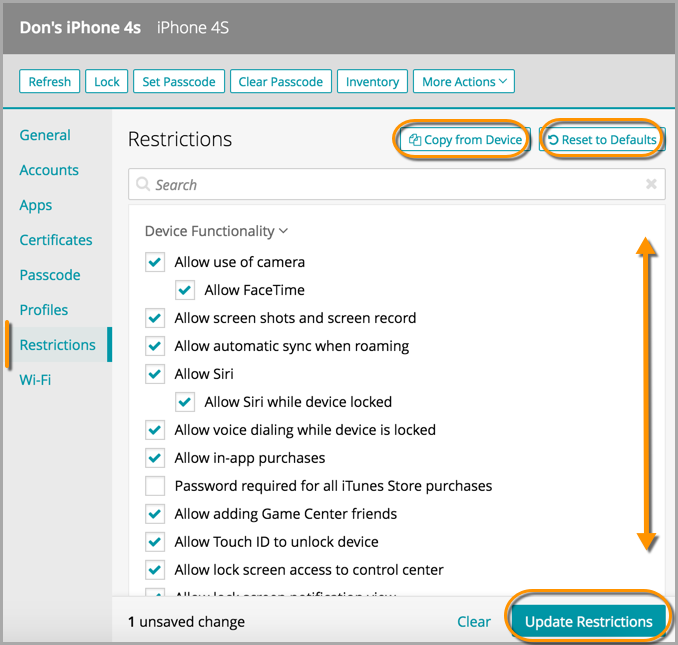
Task: Go to the Passcode sidebar item
Action: (x=50, y=275)
